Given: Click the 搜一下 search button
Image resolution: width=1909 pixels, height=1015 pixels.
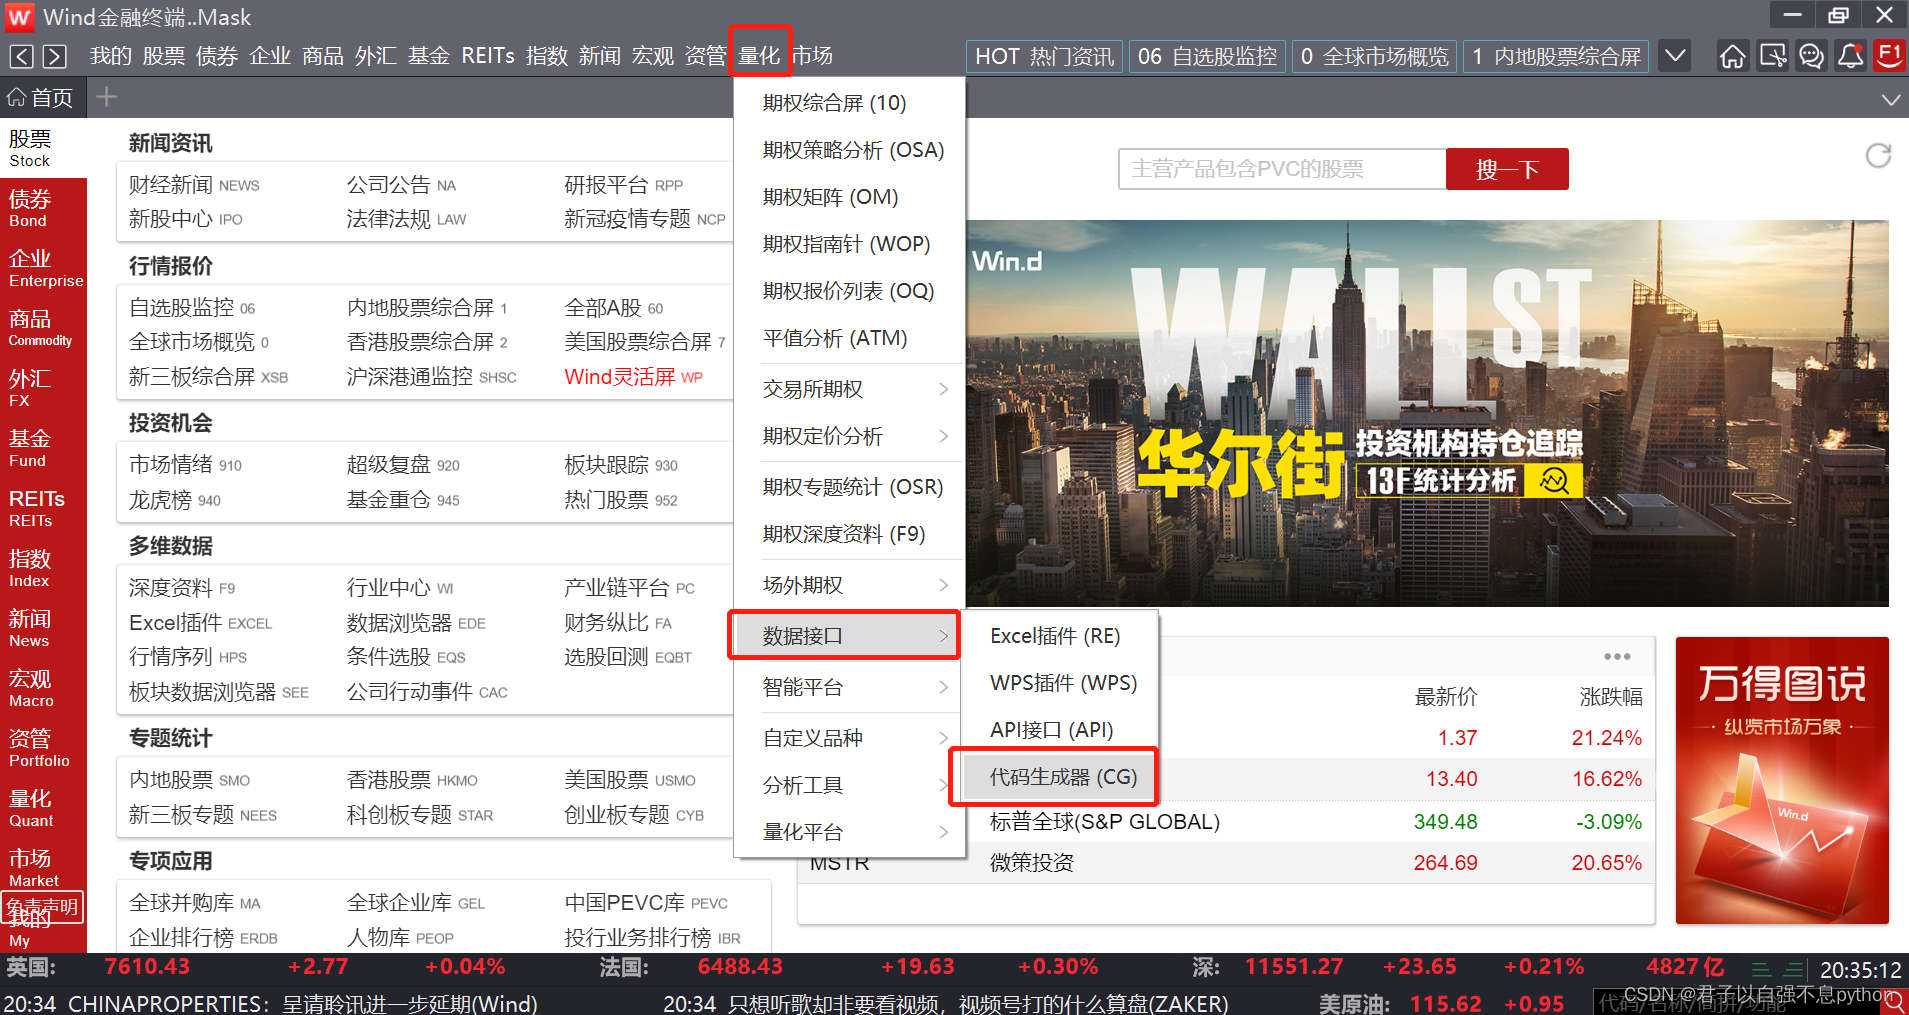Looking at the screenshot, I should [x=1507, y=169].
